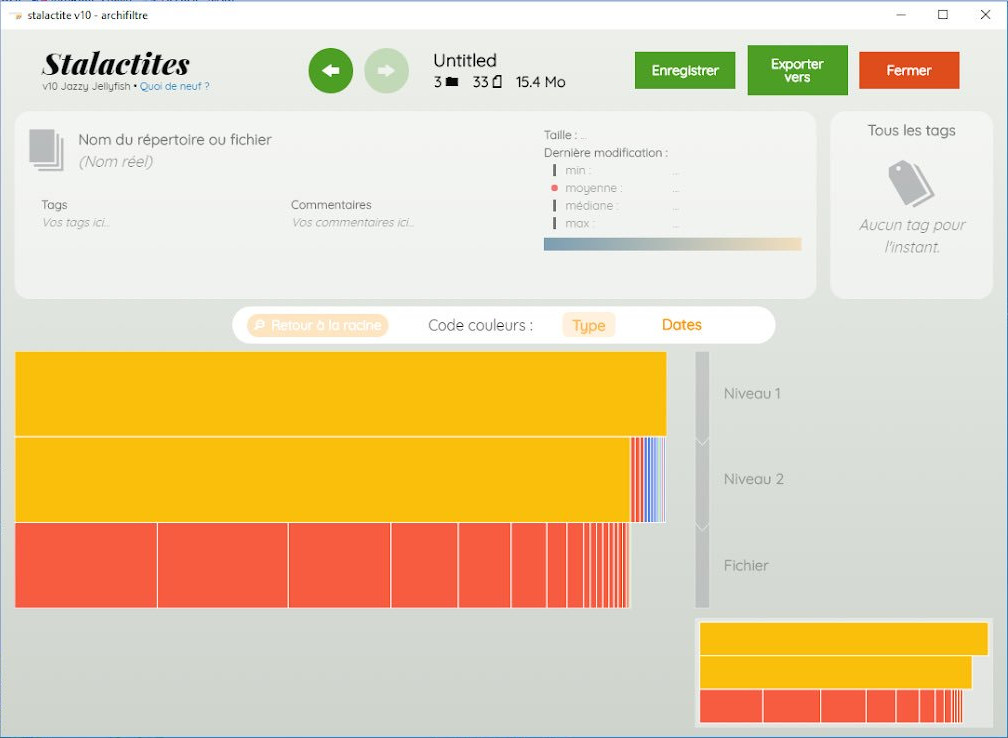Click the Niveau 2 level chevron bar
1008x738 pixels.
pos(702,482)
